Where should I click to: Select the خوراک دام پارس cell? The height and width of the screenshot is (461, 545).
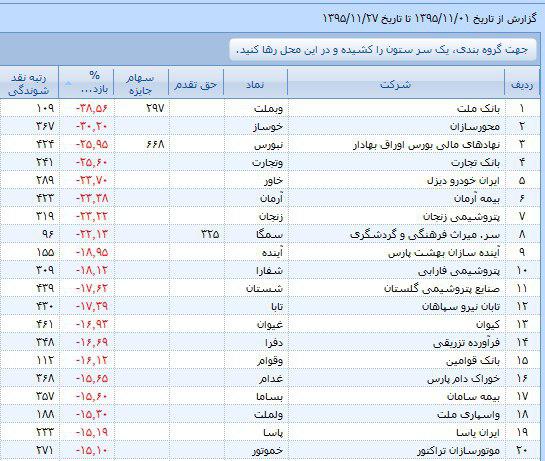397,378
